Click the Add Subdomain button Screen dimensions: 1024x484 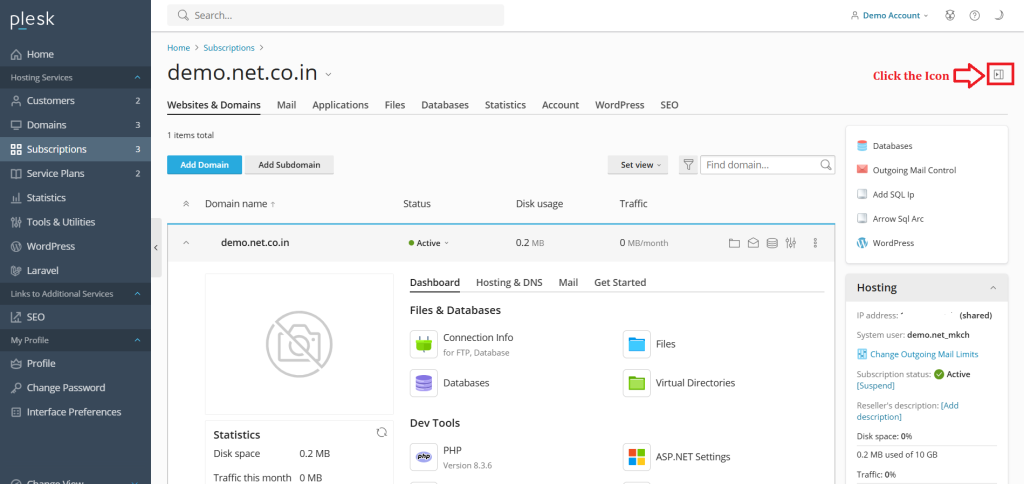289,165
